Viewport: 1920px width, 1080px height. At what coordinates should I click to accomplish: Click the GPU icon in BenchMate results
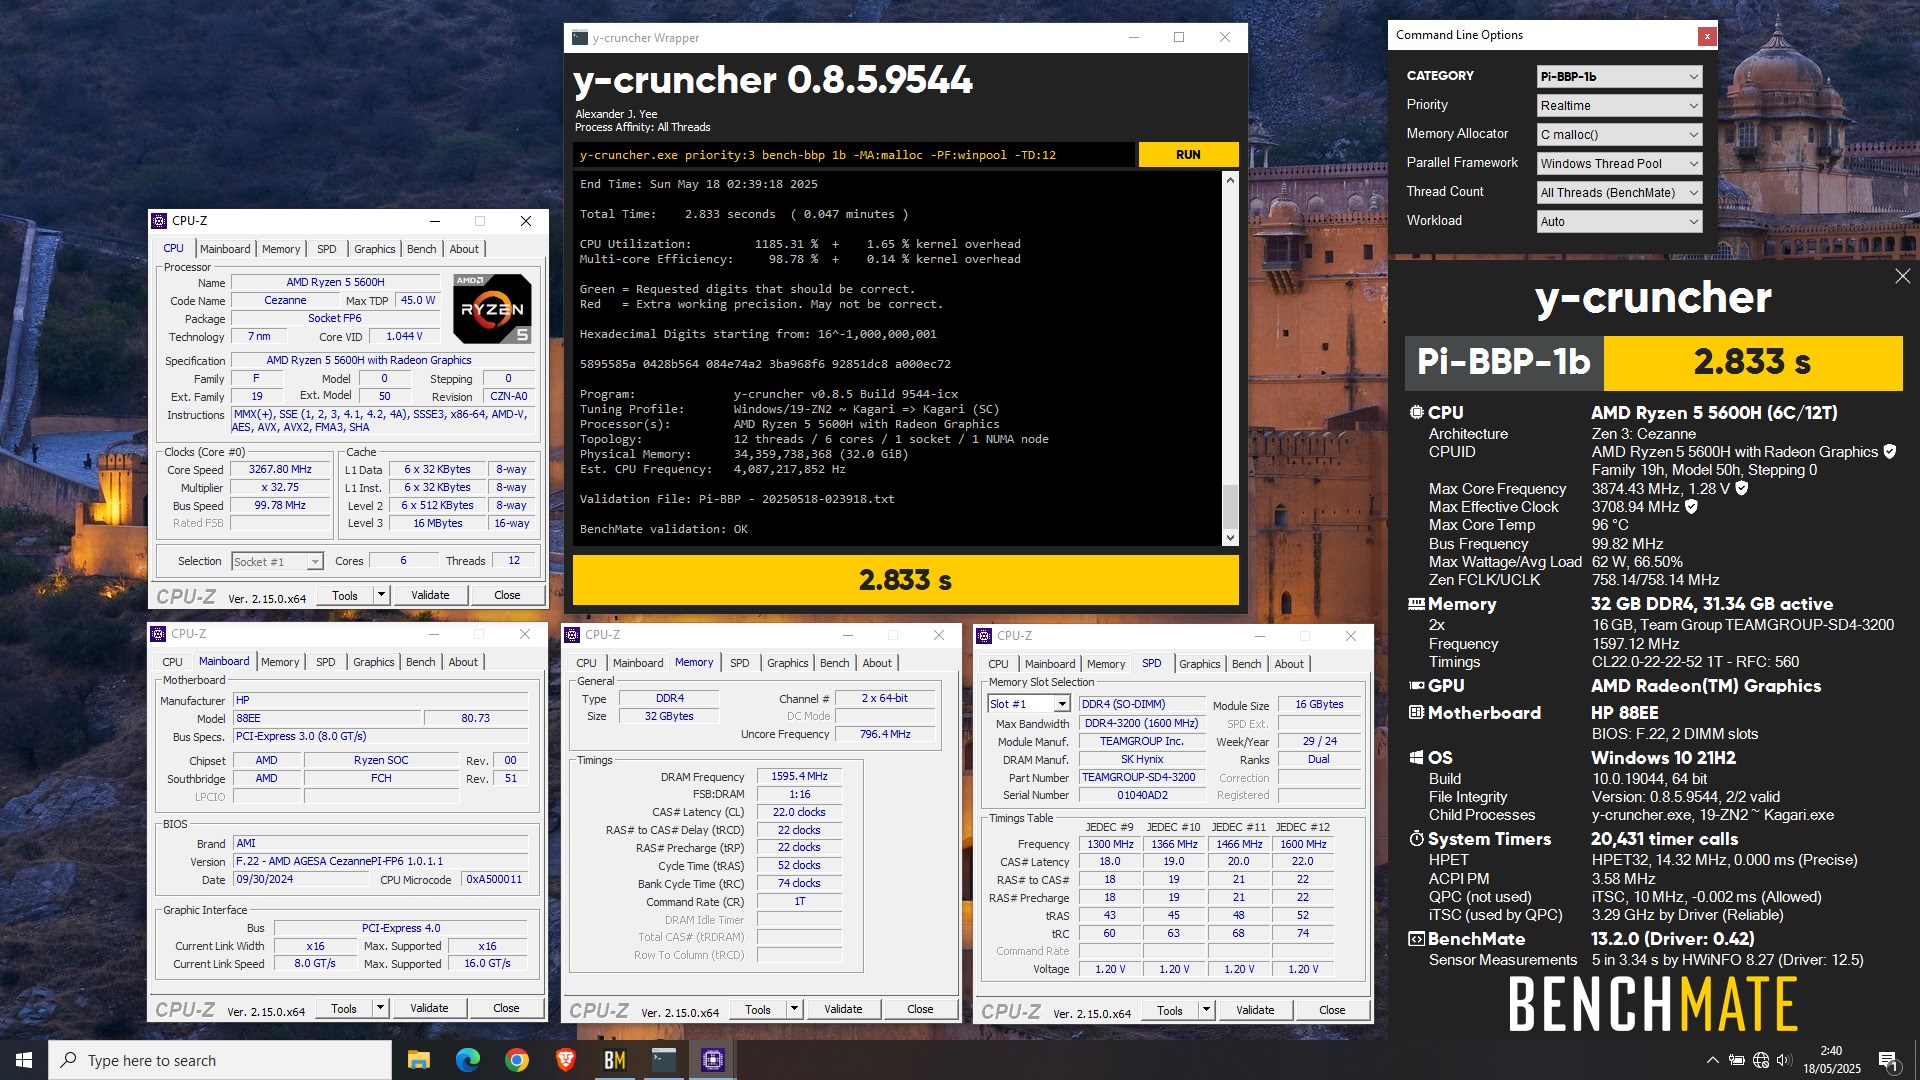(1416, 686)
